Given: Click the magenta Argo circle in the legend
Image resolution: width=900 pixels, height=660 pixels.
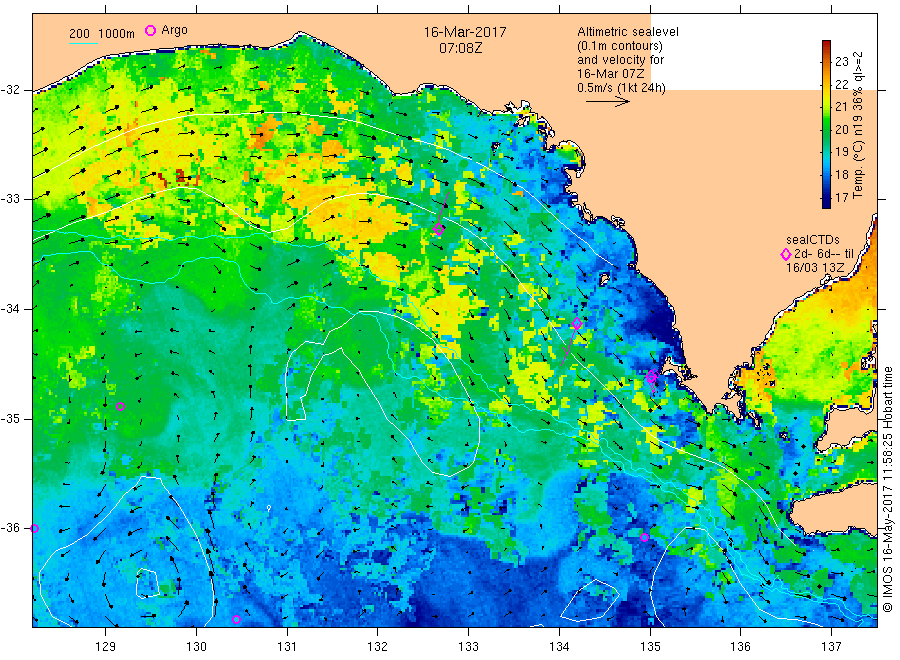Looking at the screenshot, I should pos(150,30).
